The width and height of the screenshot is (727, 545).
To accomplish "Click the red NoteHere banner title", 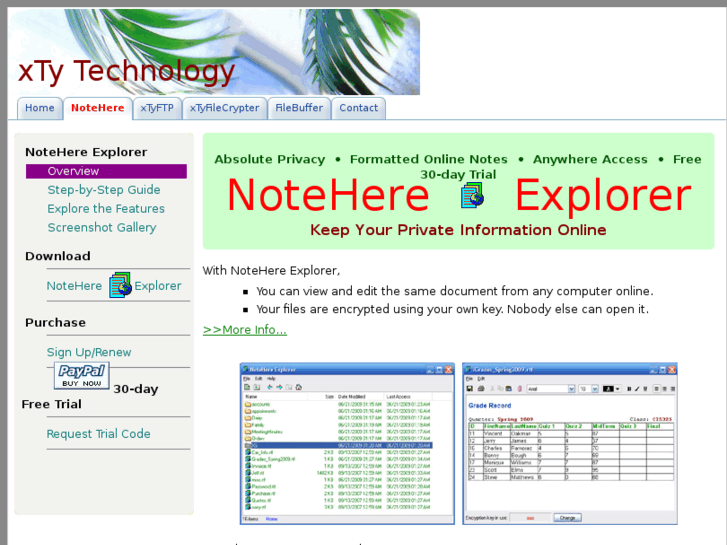I will tap(328, 195).
